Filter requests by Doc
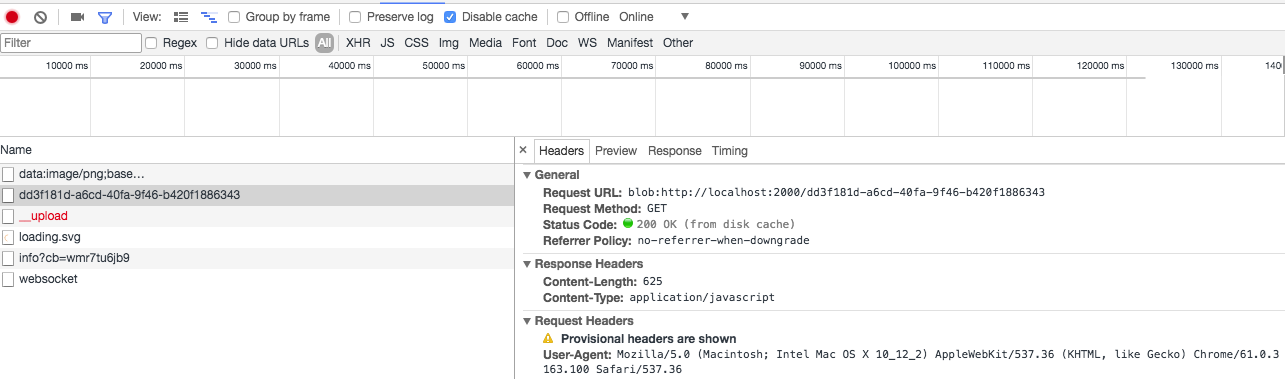 point(557,43)
